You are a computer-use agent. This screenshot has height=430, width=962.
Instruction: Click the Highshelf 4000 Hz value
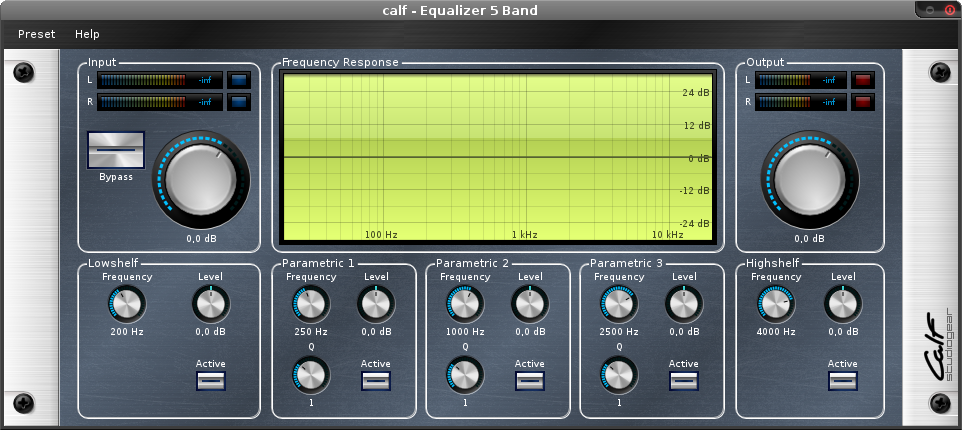[776, 332]
